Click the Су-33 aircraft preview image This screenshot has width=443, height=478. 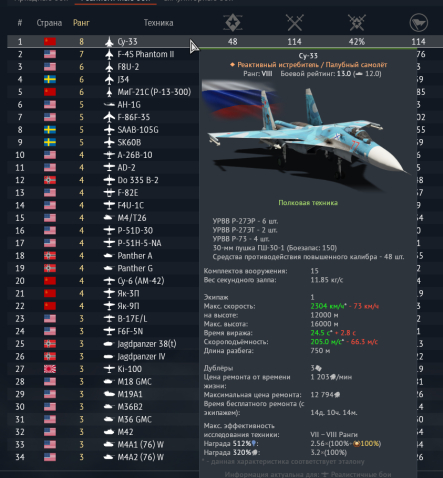[305, 137]
